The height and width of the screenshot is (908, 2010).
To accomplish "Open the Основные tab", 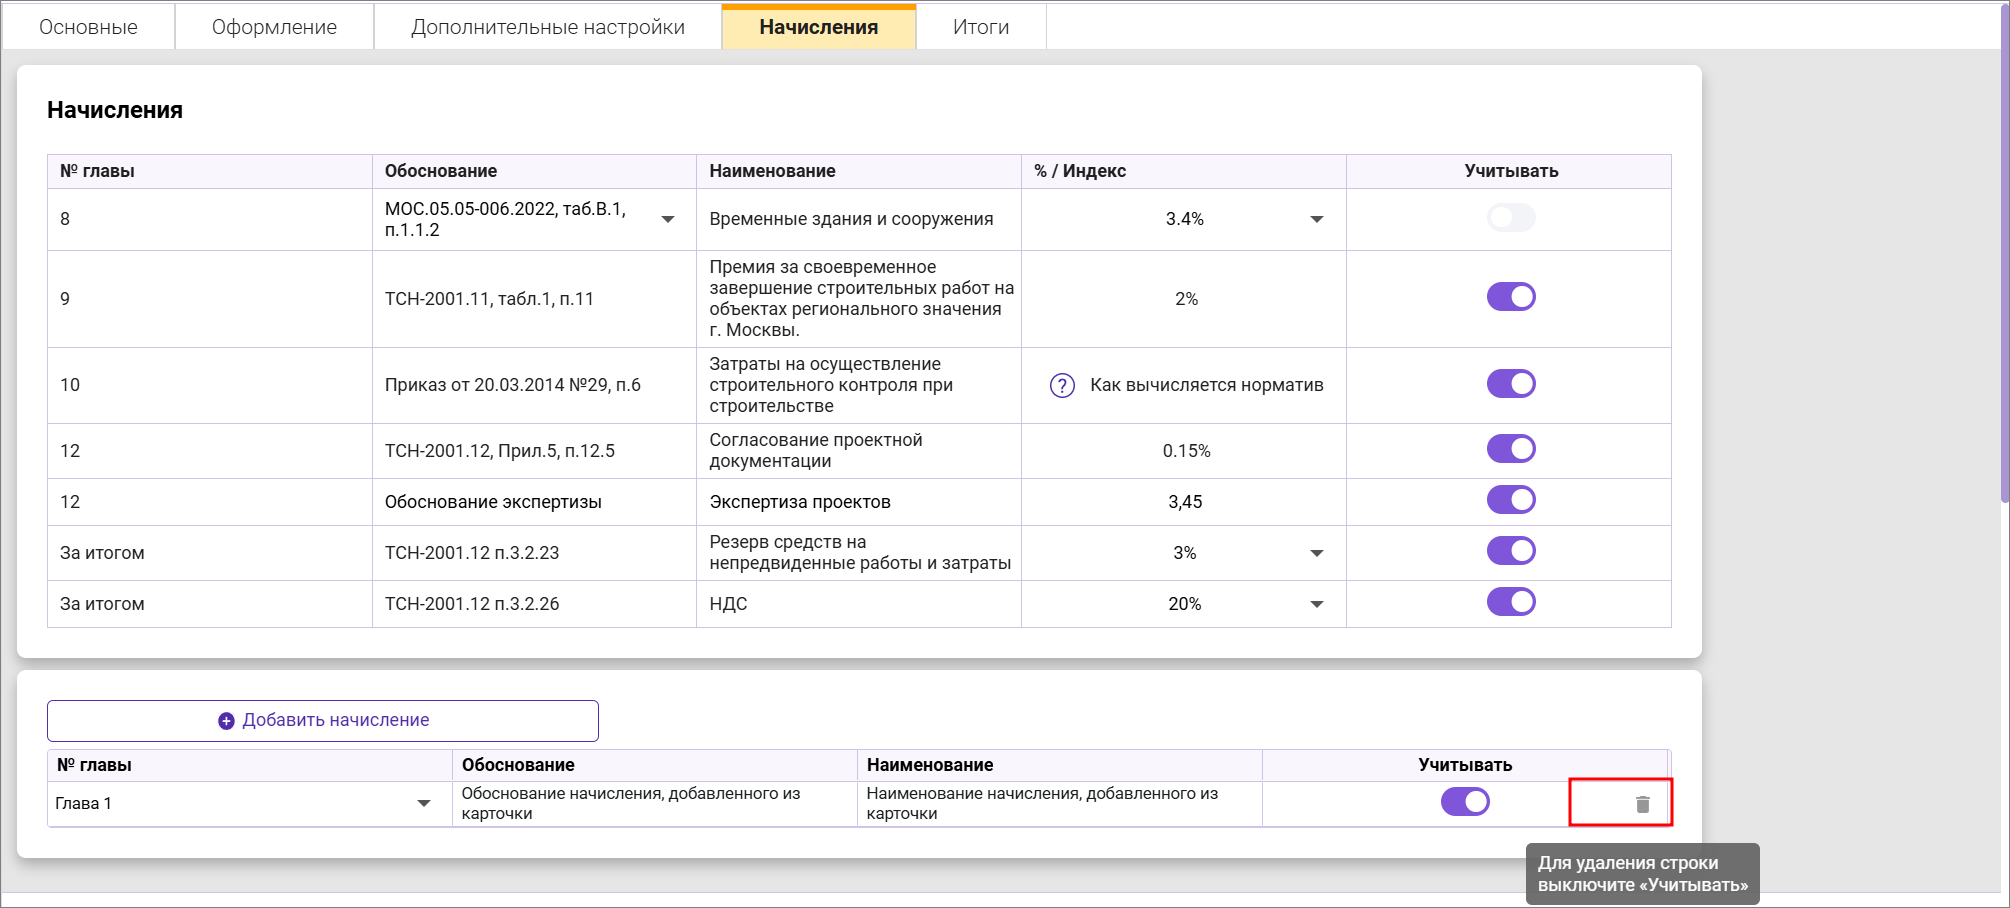I will 87,27.
